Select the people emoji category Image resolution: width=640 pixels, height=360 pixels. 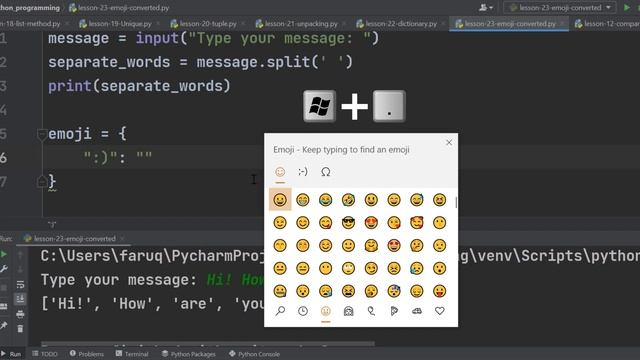(348, 311)
